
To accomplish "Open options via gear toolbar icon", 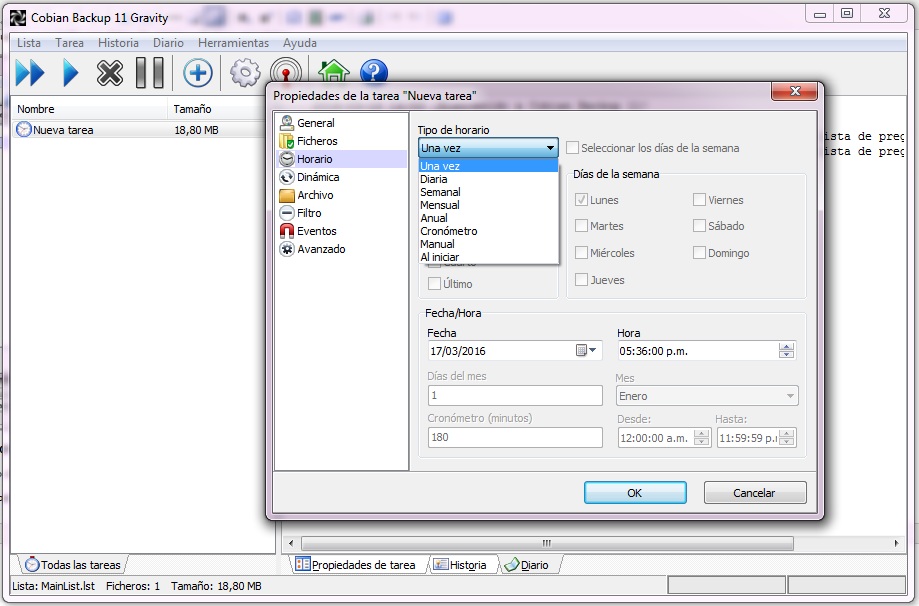I will click(x=245, y=73).
